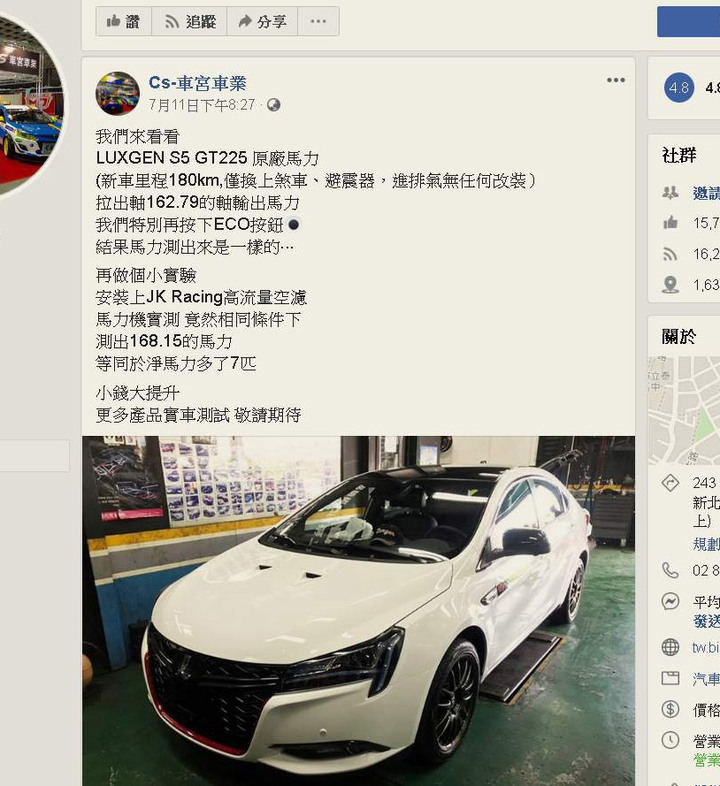The image size is (720, 786).
Task: Click the phone number handset icon
Action: tap(670, 570)
